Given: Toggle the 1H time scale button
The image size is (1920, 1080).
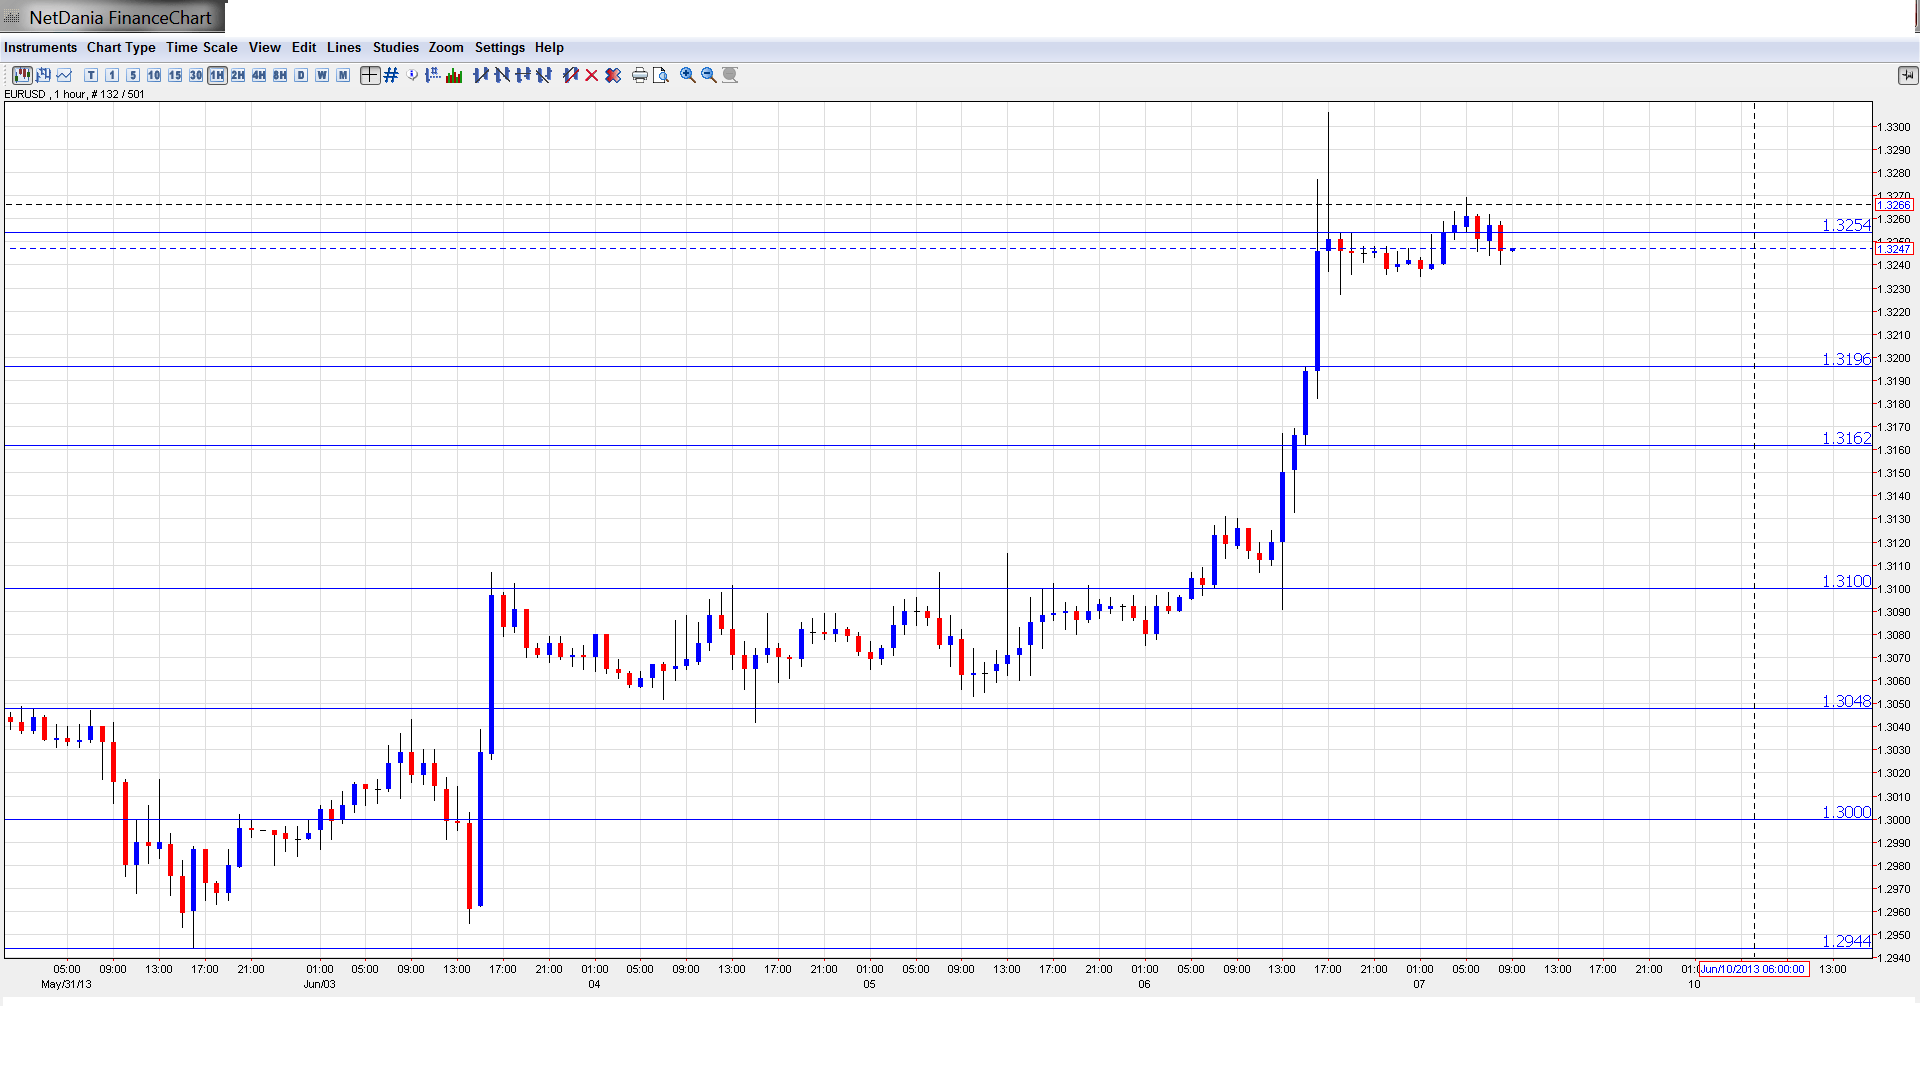Looking at the screenshot, I should (x=217, y=75).
